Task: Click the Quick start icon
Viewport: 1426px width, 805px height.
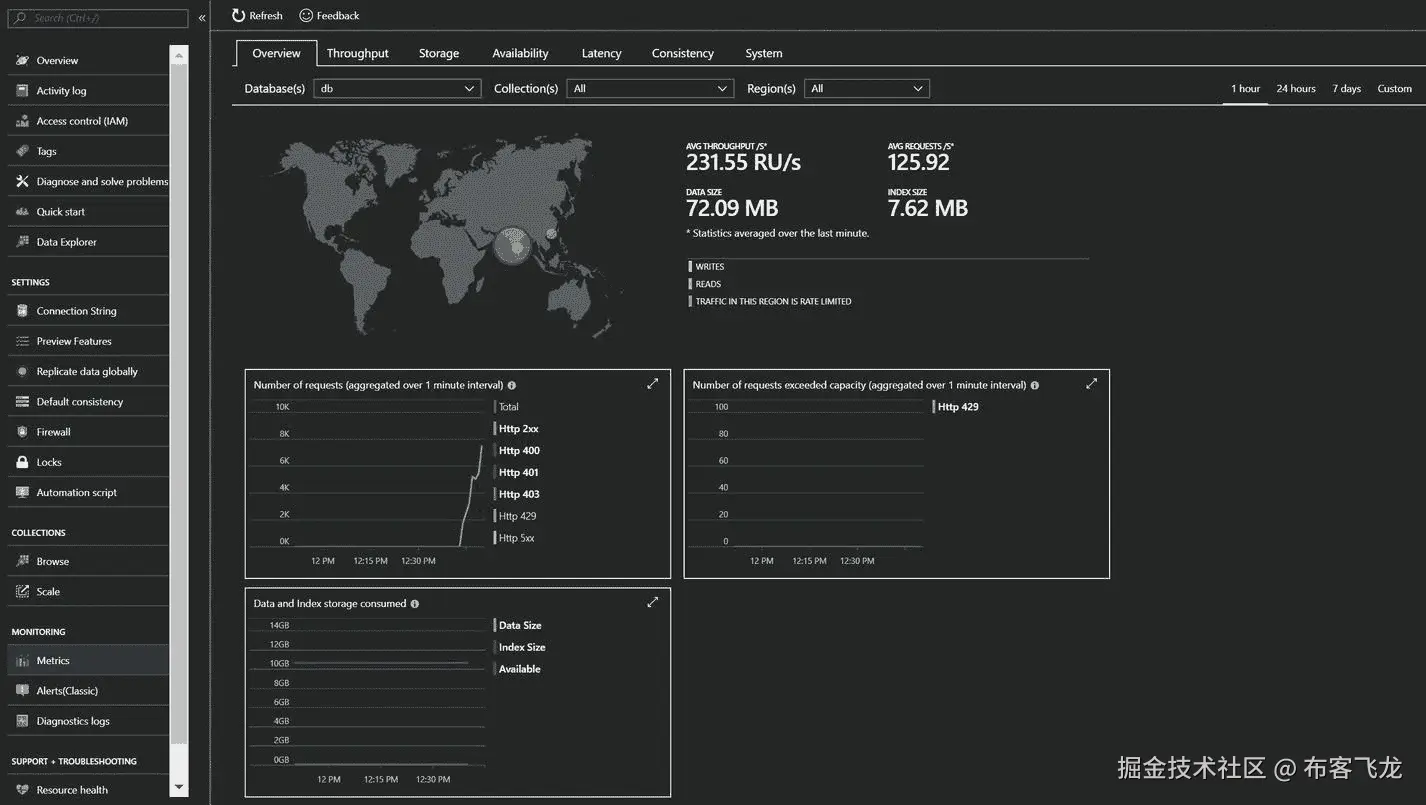Action: (22, 212)
